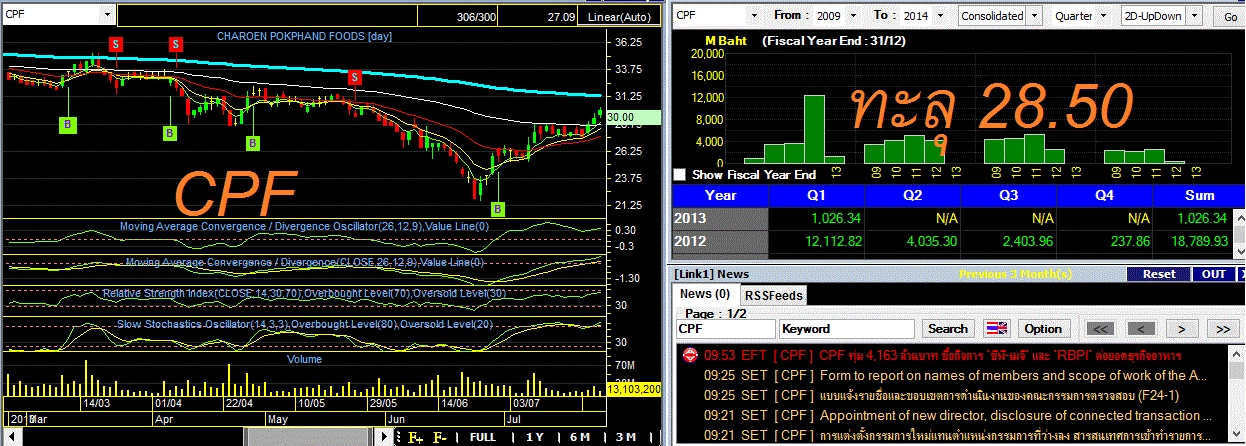Image resolution: width=1246 pixels, height=446 pixels.
Task: Open chart symbol CPF dropdown
Action: coord(108,15)
